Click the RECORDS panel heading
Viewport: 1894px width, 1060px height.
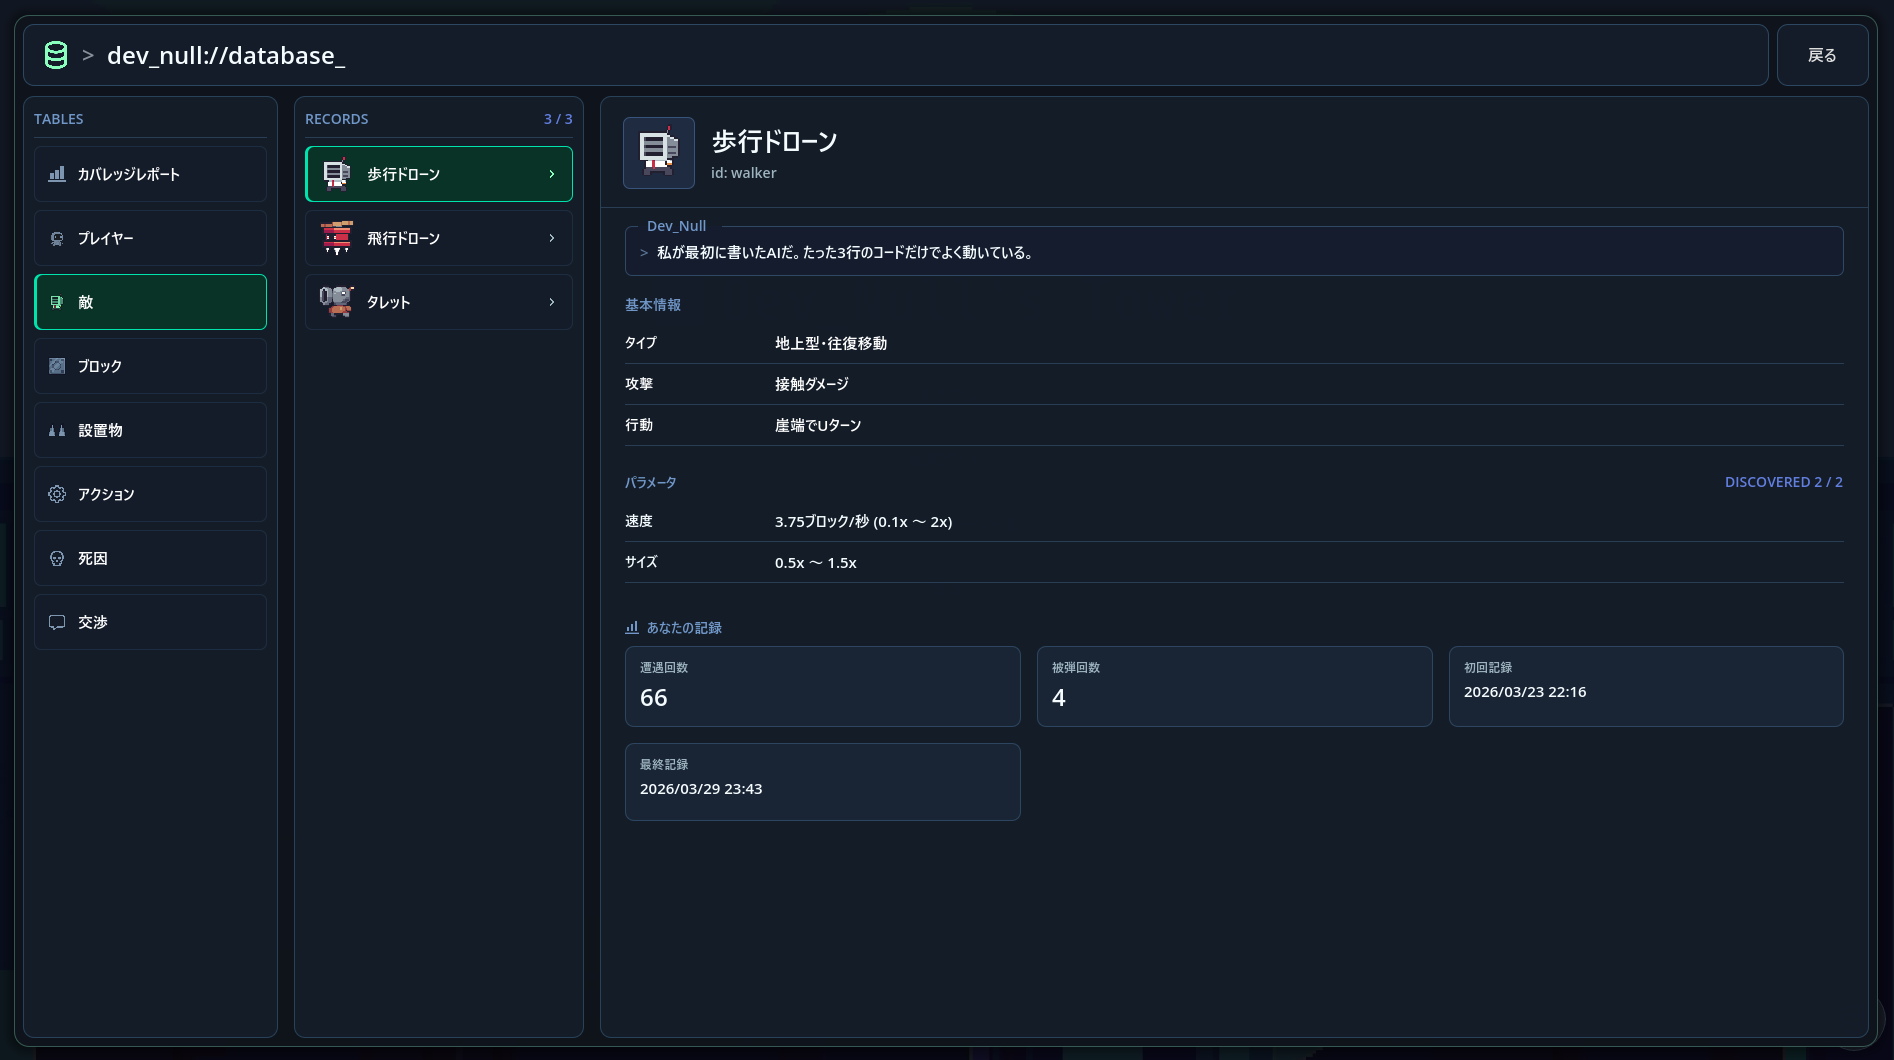coord(337,119)
